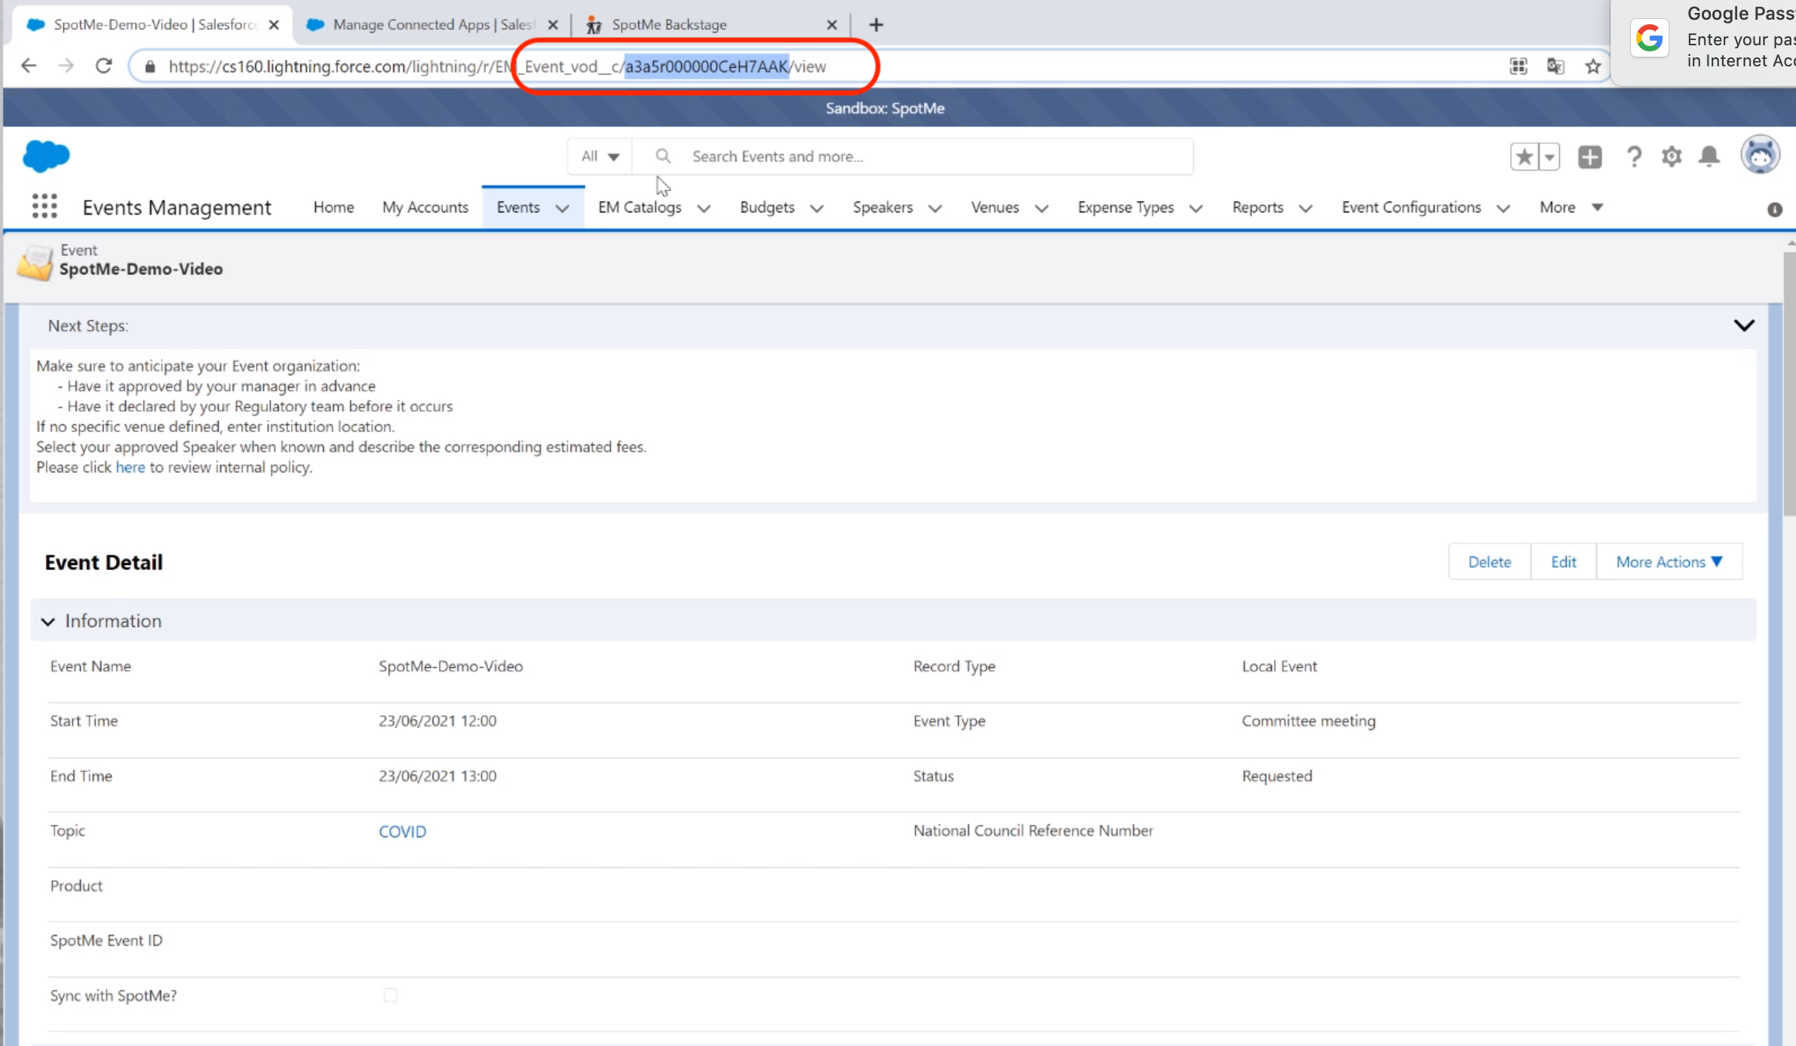Open the All search scope dropdown
1796x1046 pixels.
point(600,156)
